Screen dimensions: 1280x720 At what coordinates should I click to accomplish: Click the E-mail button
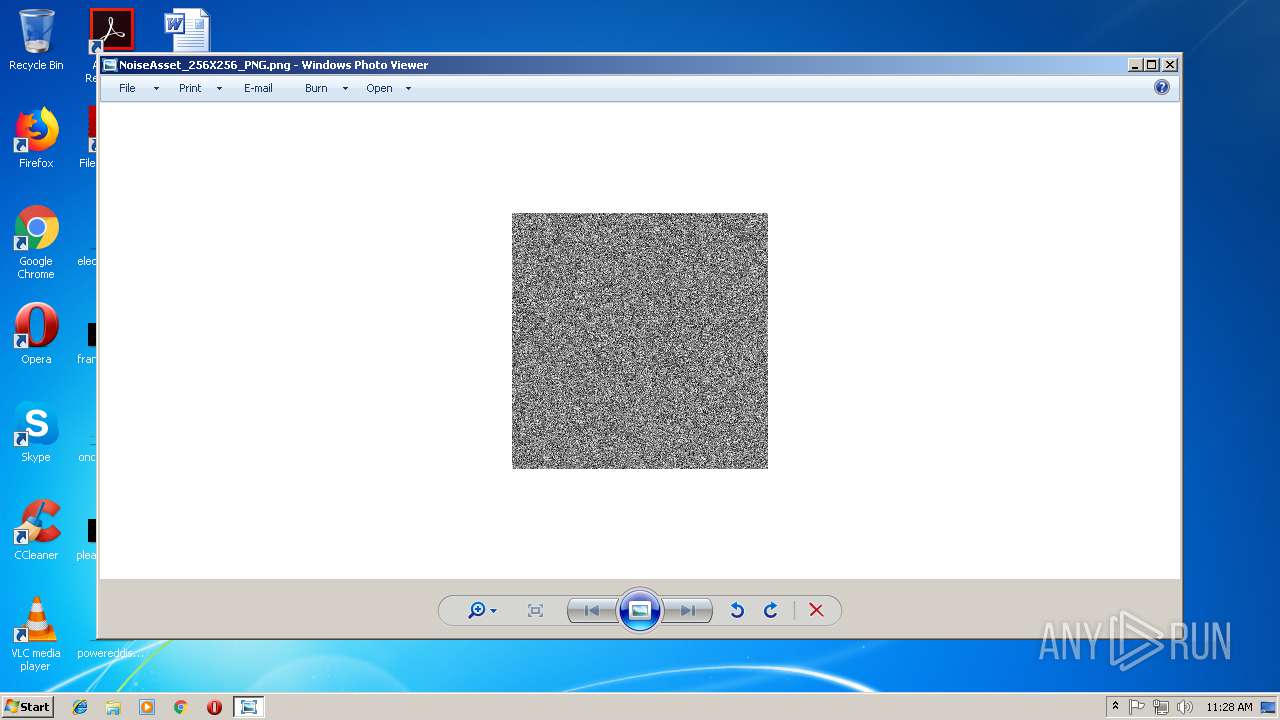pos(258,88)
